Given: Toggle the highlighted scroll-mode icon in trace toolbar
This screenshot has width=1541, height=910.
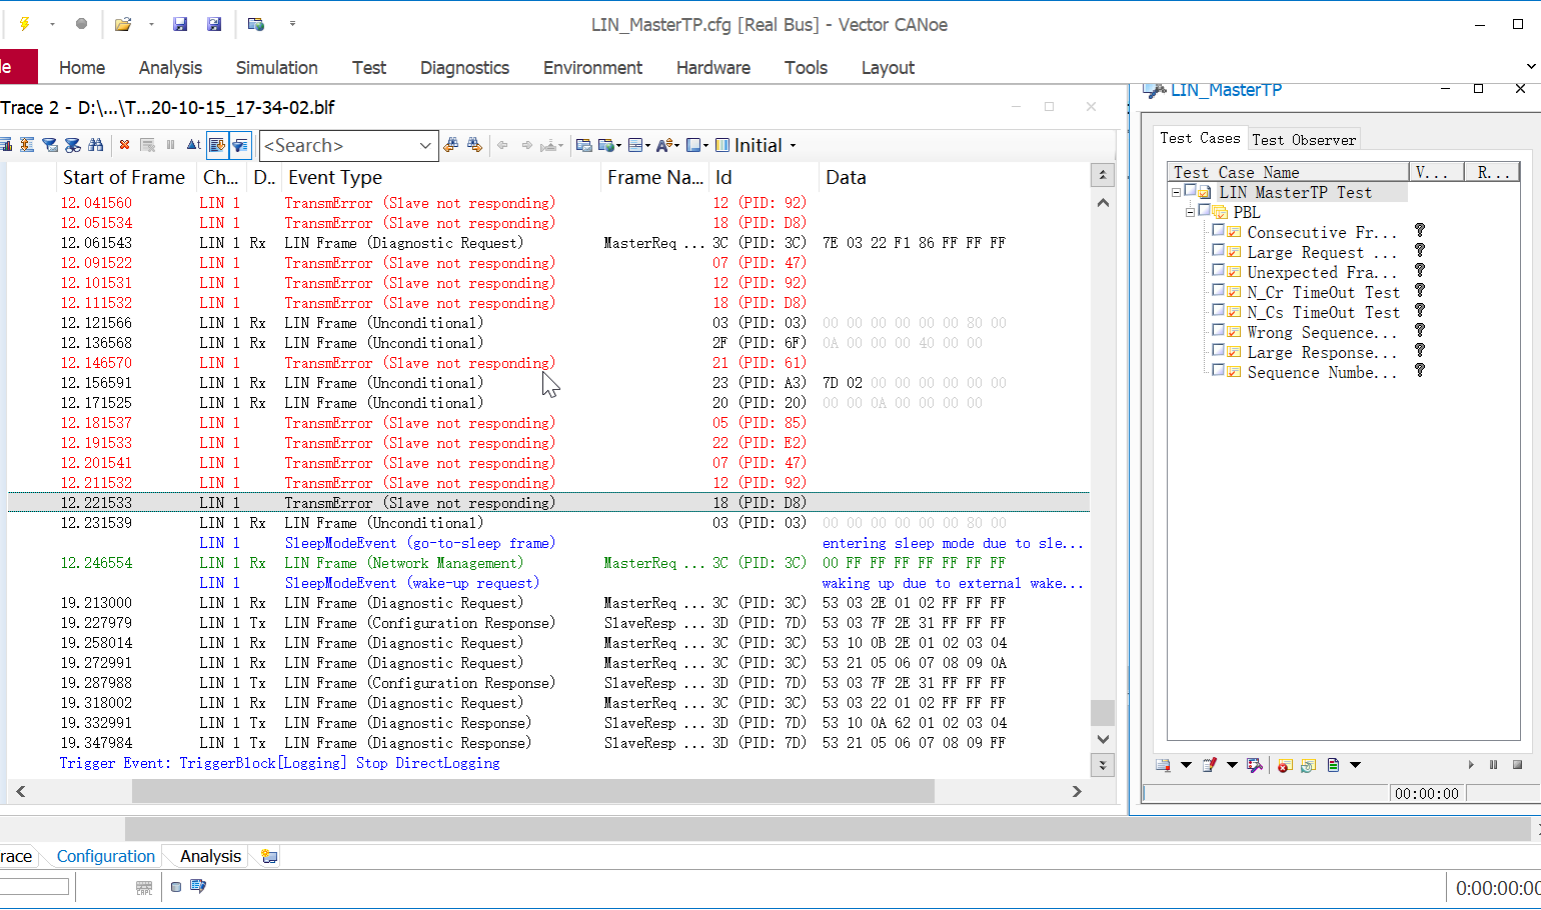Looking at the screenshot, I should pos(217,145).
